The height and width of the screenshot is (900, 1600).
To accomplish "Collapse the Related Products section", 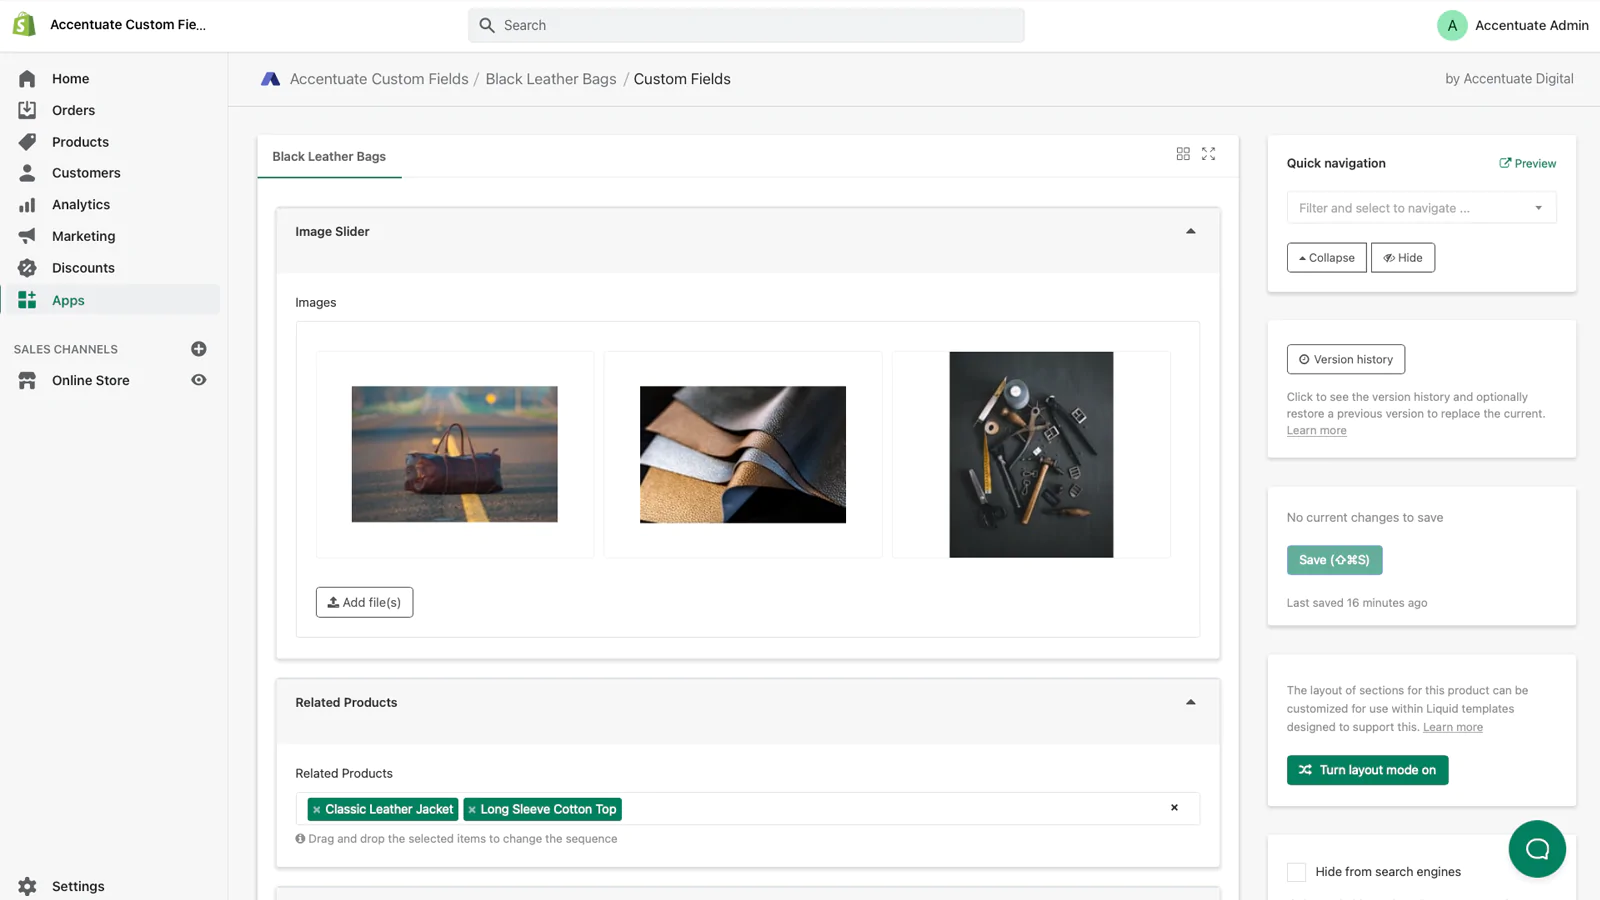I will [x=1190, y=702].
